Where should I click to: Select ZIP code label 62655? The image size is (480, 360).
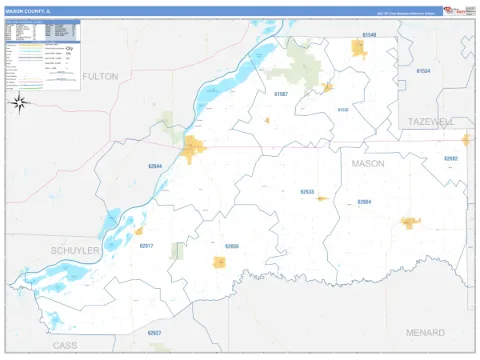pyautogui.click(x=232, y=246)
